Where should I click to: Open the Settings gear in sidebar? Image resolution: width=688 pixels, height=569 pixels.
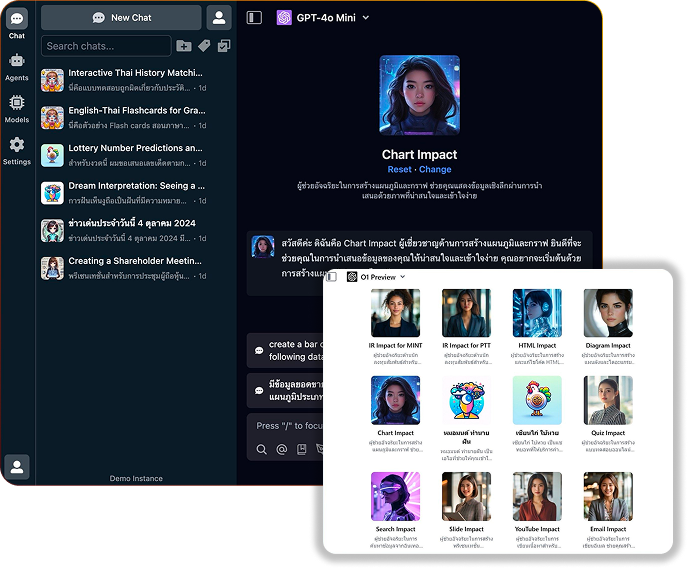[17, 150]
